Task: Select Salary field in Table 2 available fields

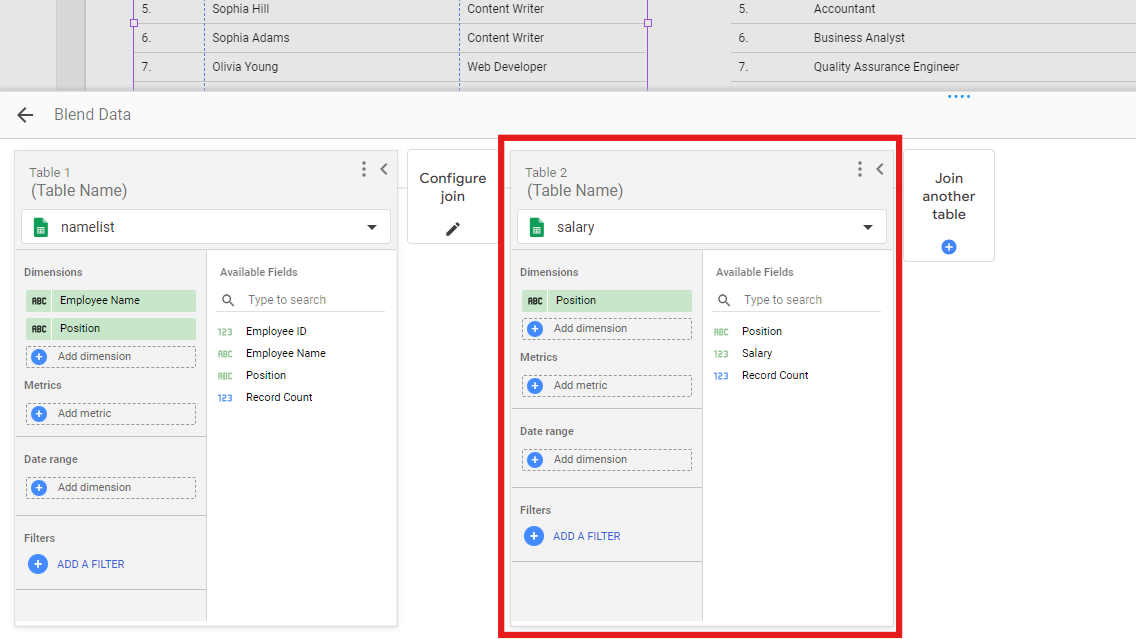Action: 757,353
